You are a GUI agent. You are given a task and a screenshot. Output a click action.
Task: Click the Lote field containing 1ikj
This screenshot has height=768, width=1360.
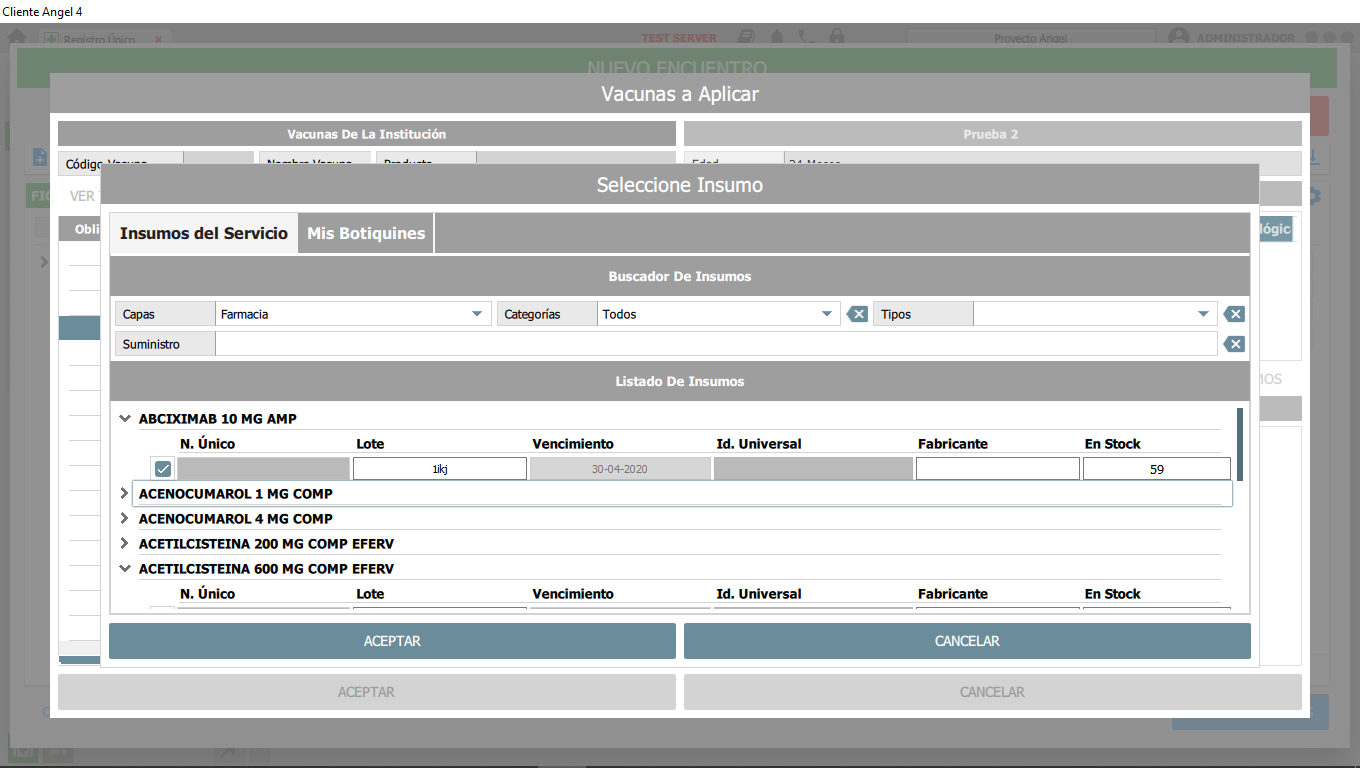[438, 468]
